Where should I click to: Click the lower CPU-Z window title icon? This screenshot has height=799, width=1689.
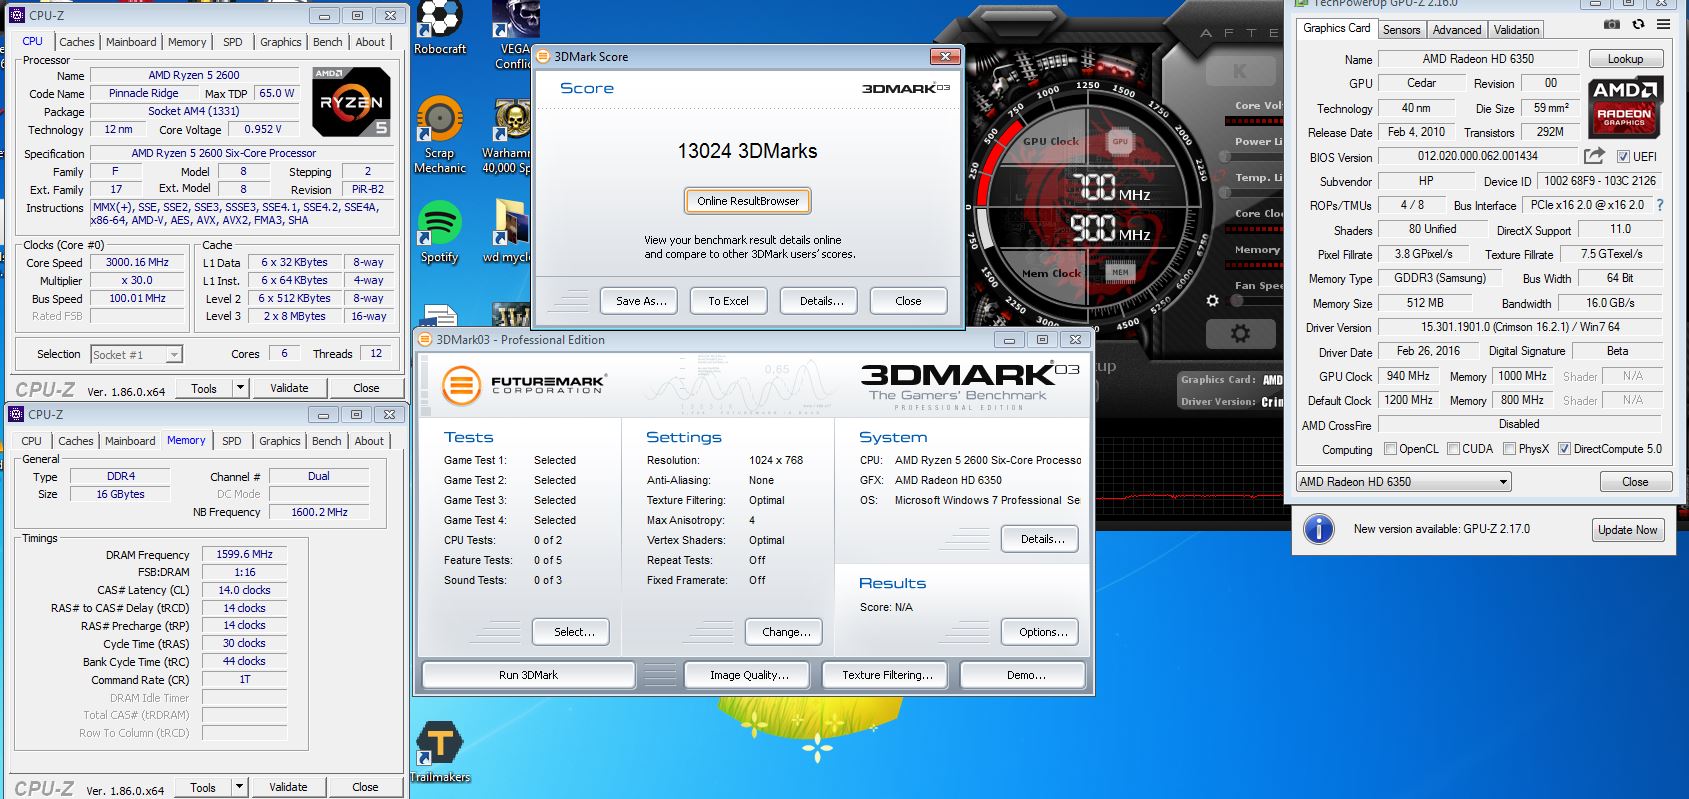coord(16,414)
